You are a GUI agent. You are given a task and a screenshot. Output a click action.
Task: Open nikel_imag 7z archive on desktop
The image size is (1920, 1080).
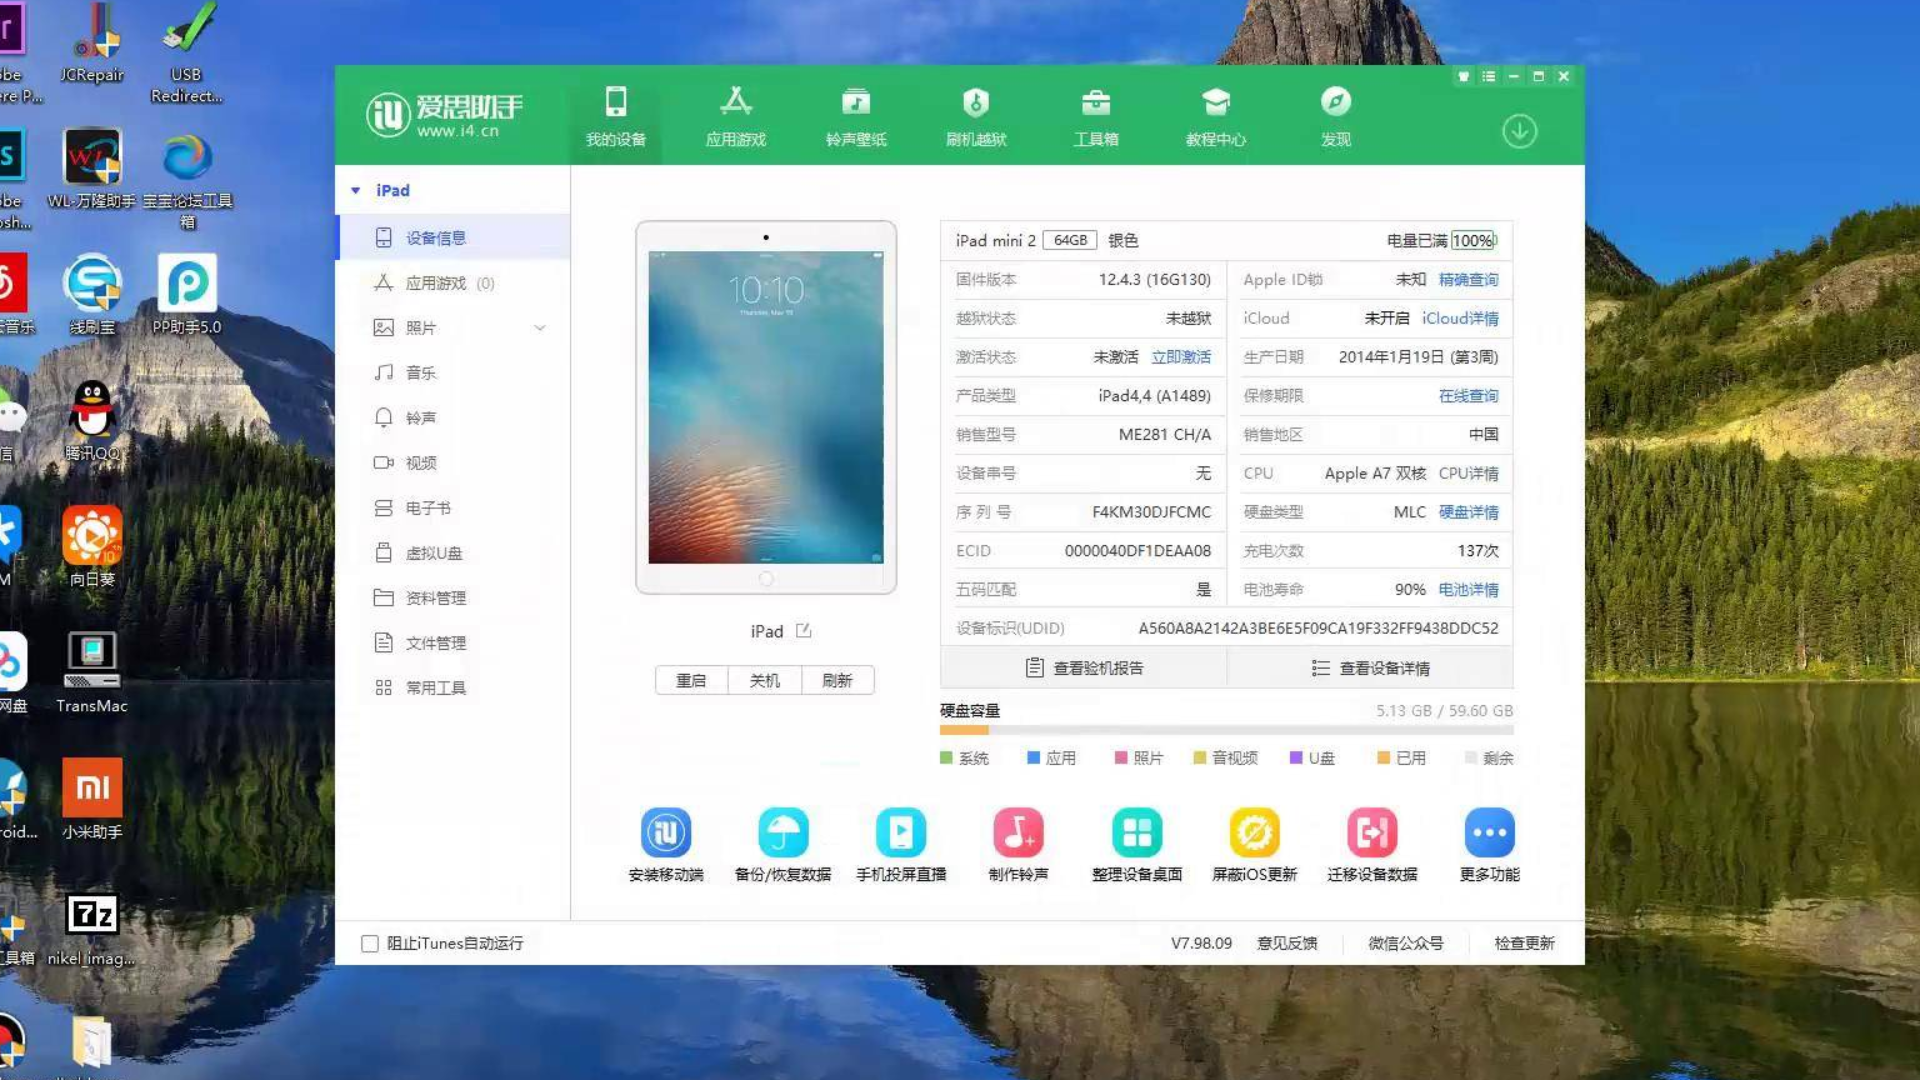tap(92, 929)
